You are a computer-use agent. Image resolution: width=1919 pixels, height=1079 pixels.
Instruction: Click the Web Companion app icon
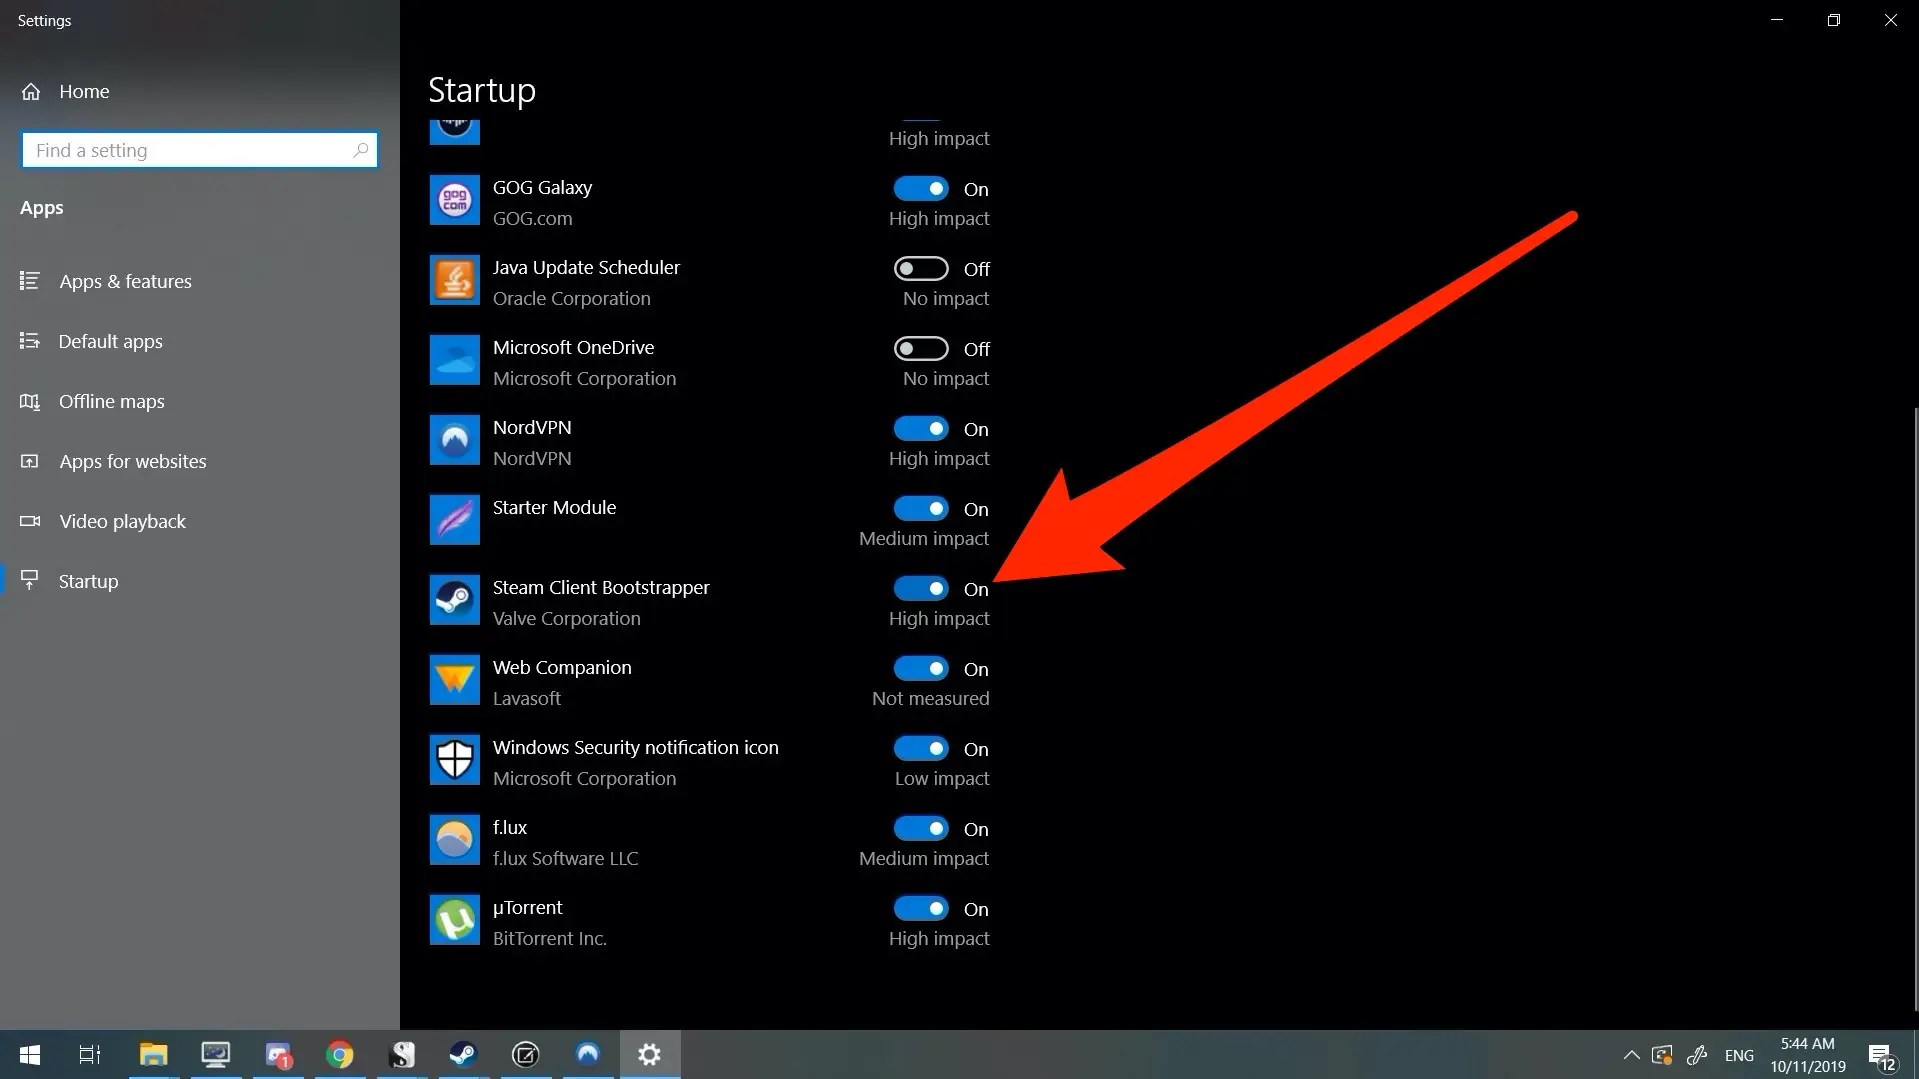point(455,680)
